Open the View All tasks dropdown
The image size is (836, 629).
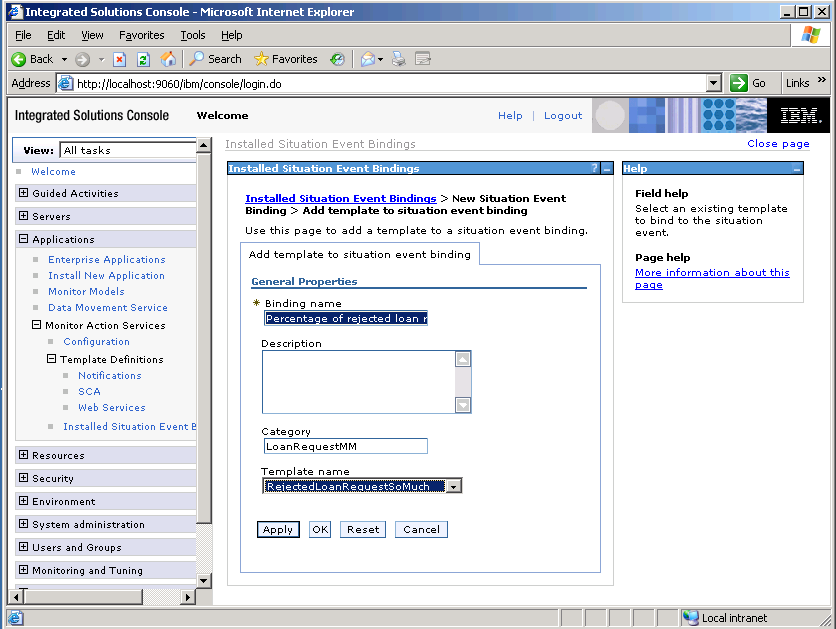tap(128, 150)
